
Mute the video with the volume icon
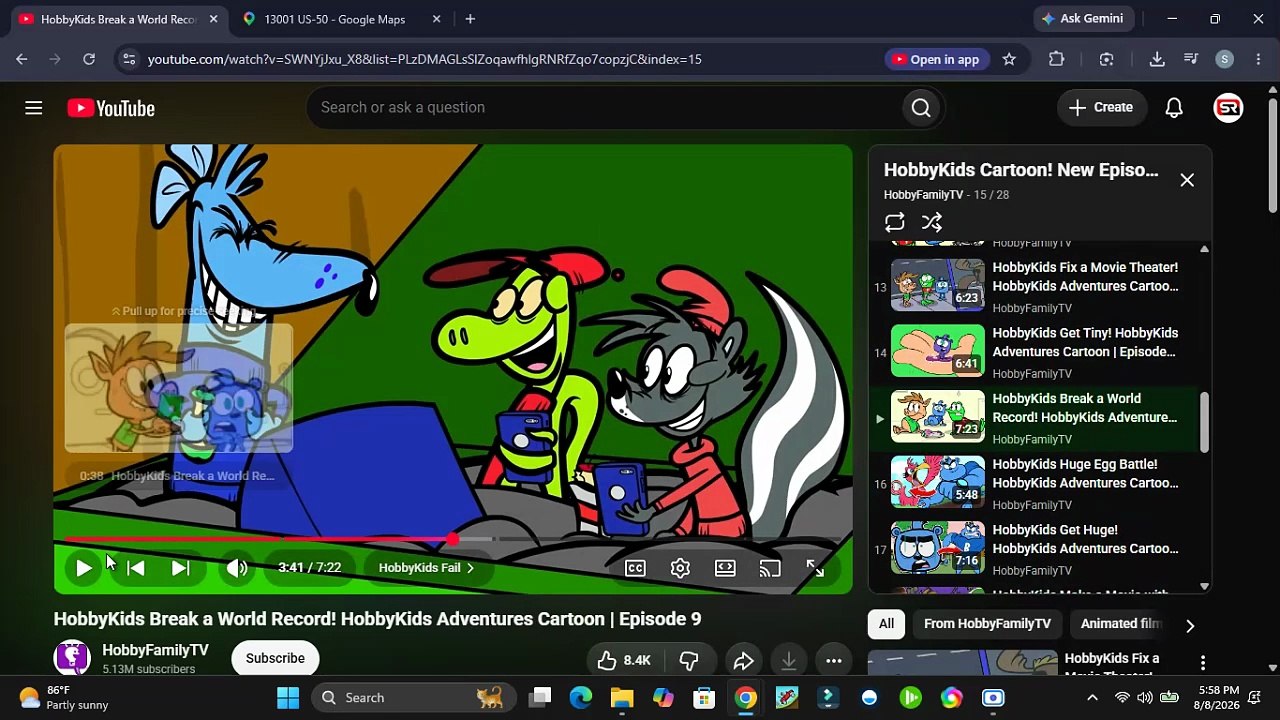coord(237,568)
